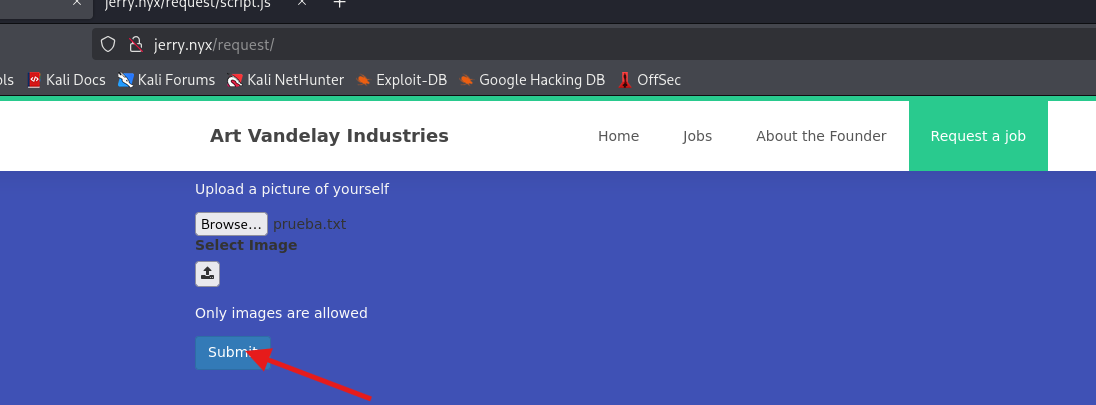Click the tracking protection shield icon
This screenshot has height=405, width=1096.
click(x=110, y=44)
